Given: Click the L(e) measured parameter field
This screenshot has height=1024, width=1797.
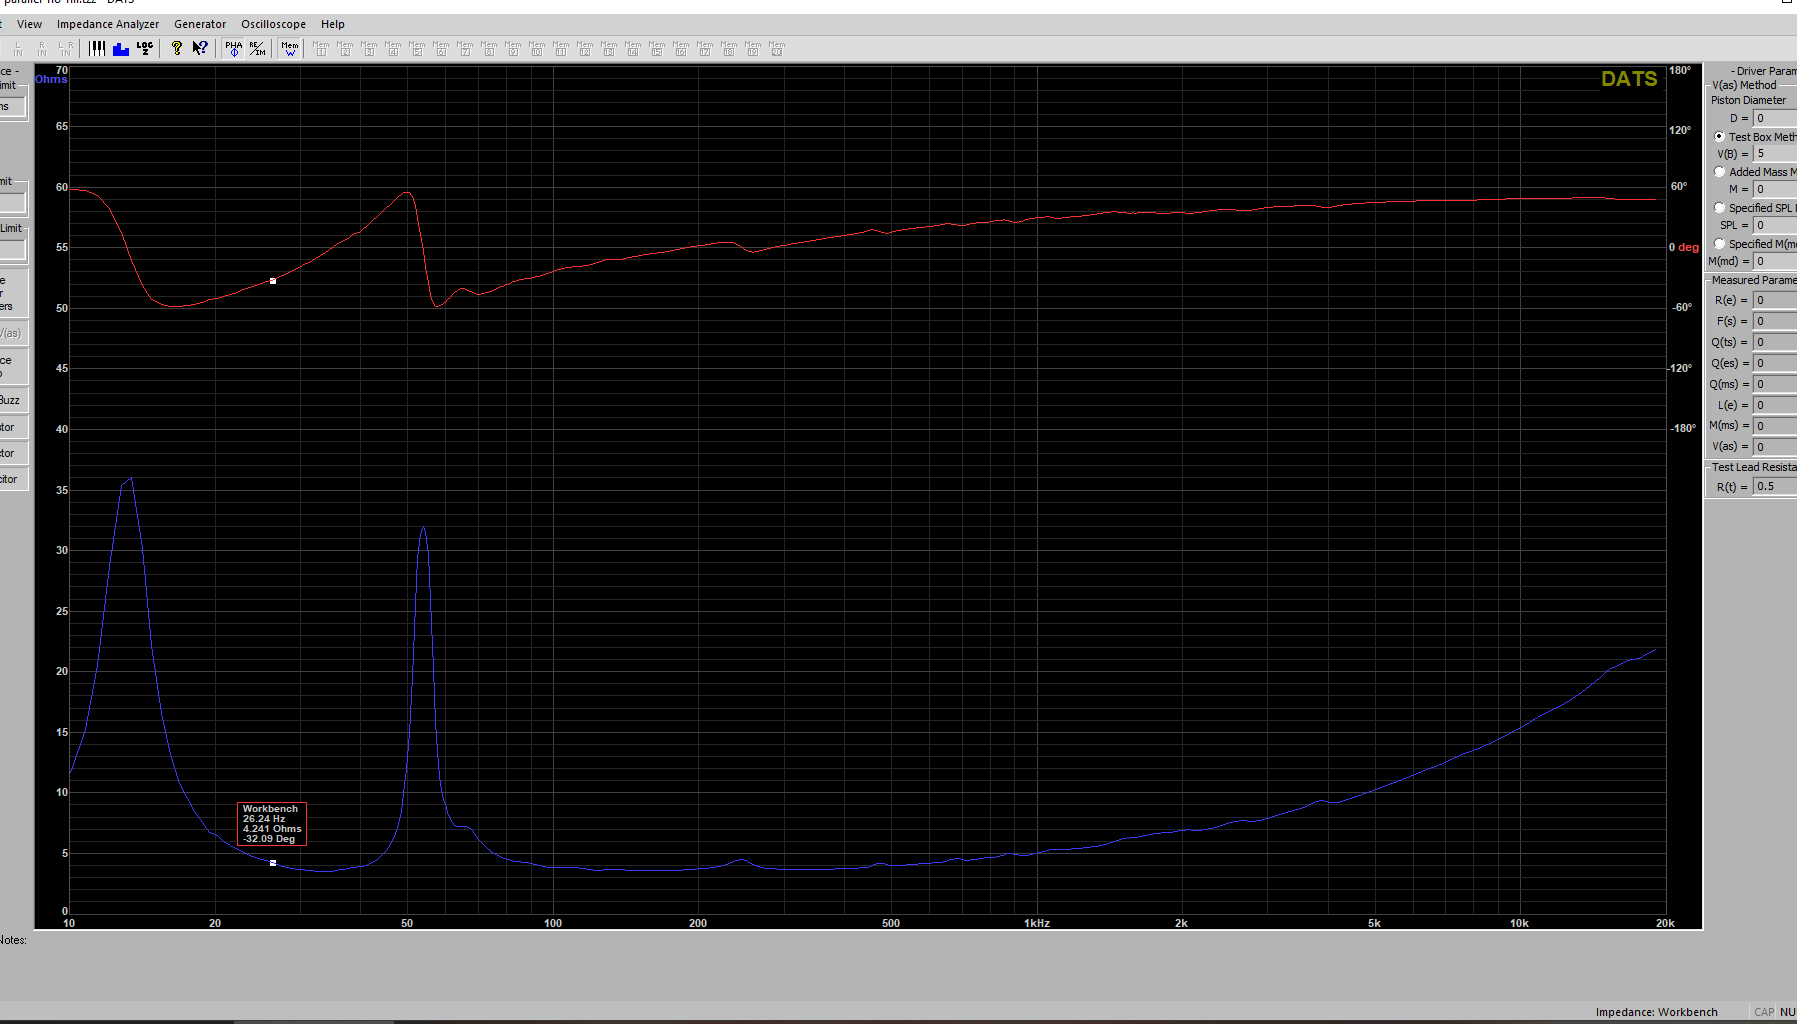Looking at the screenshot, I should point(1775,405).
